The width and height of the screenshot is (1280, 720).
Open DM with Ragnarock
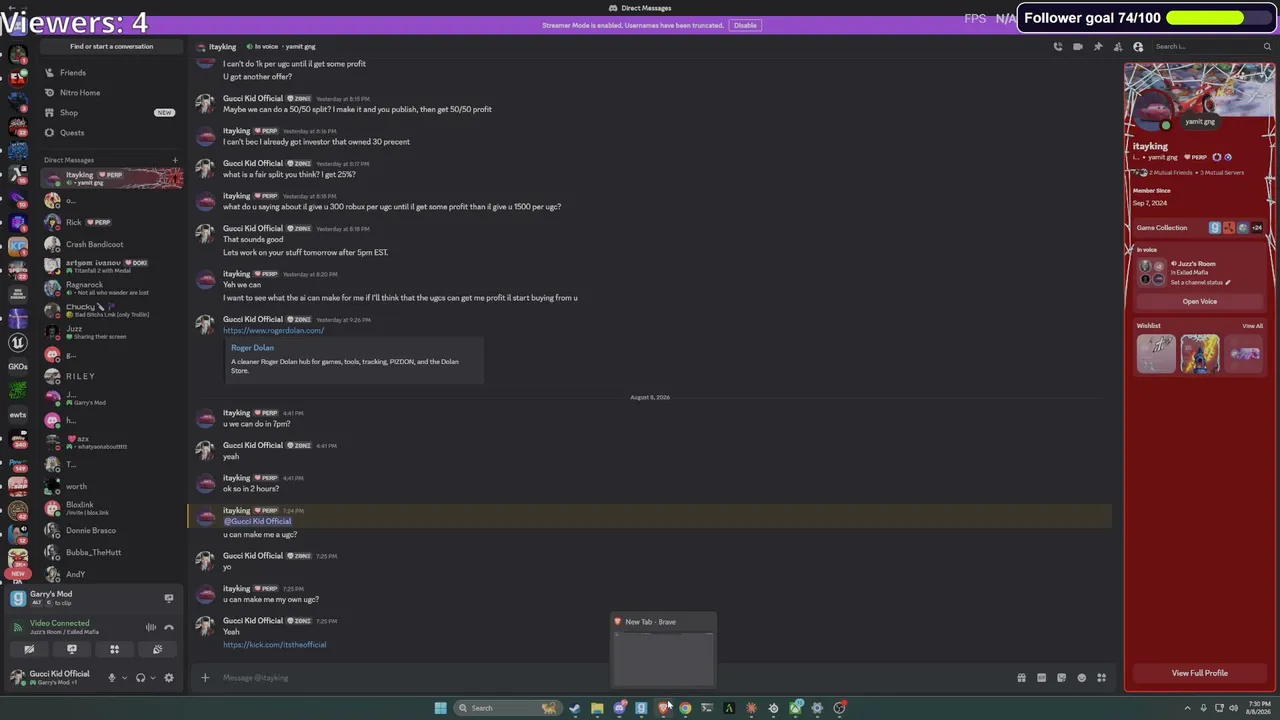tap(112, 288)
